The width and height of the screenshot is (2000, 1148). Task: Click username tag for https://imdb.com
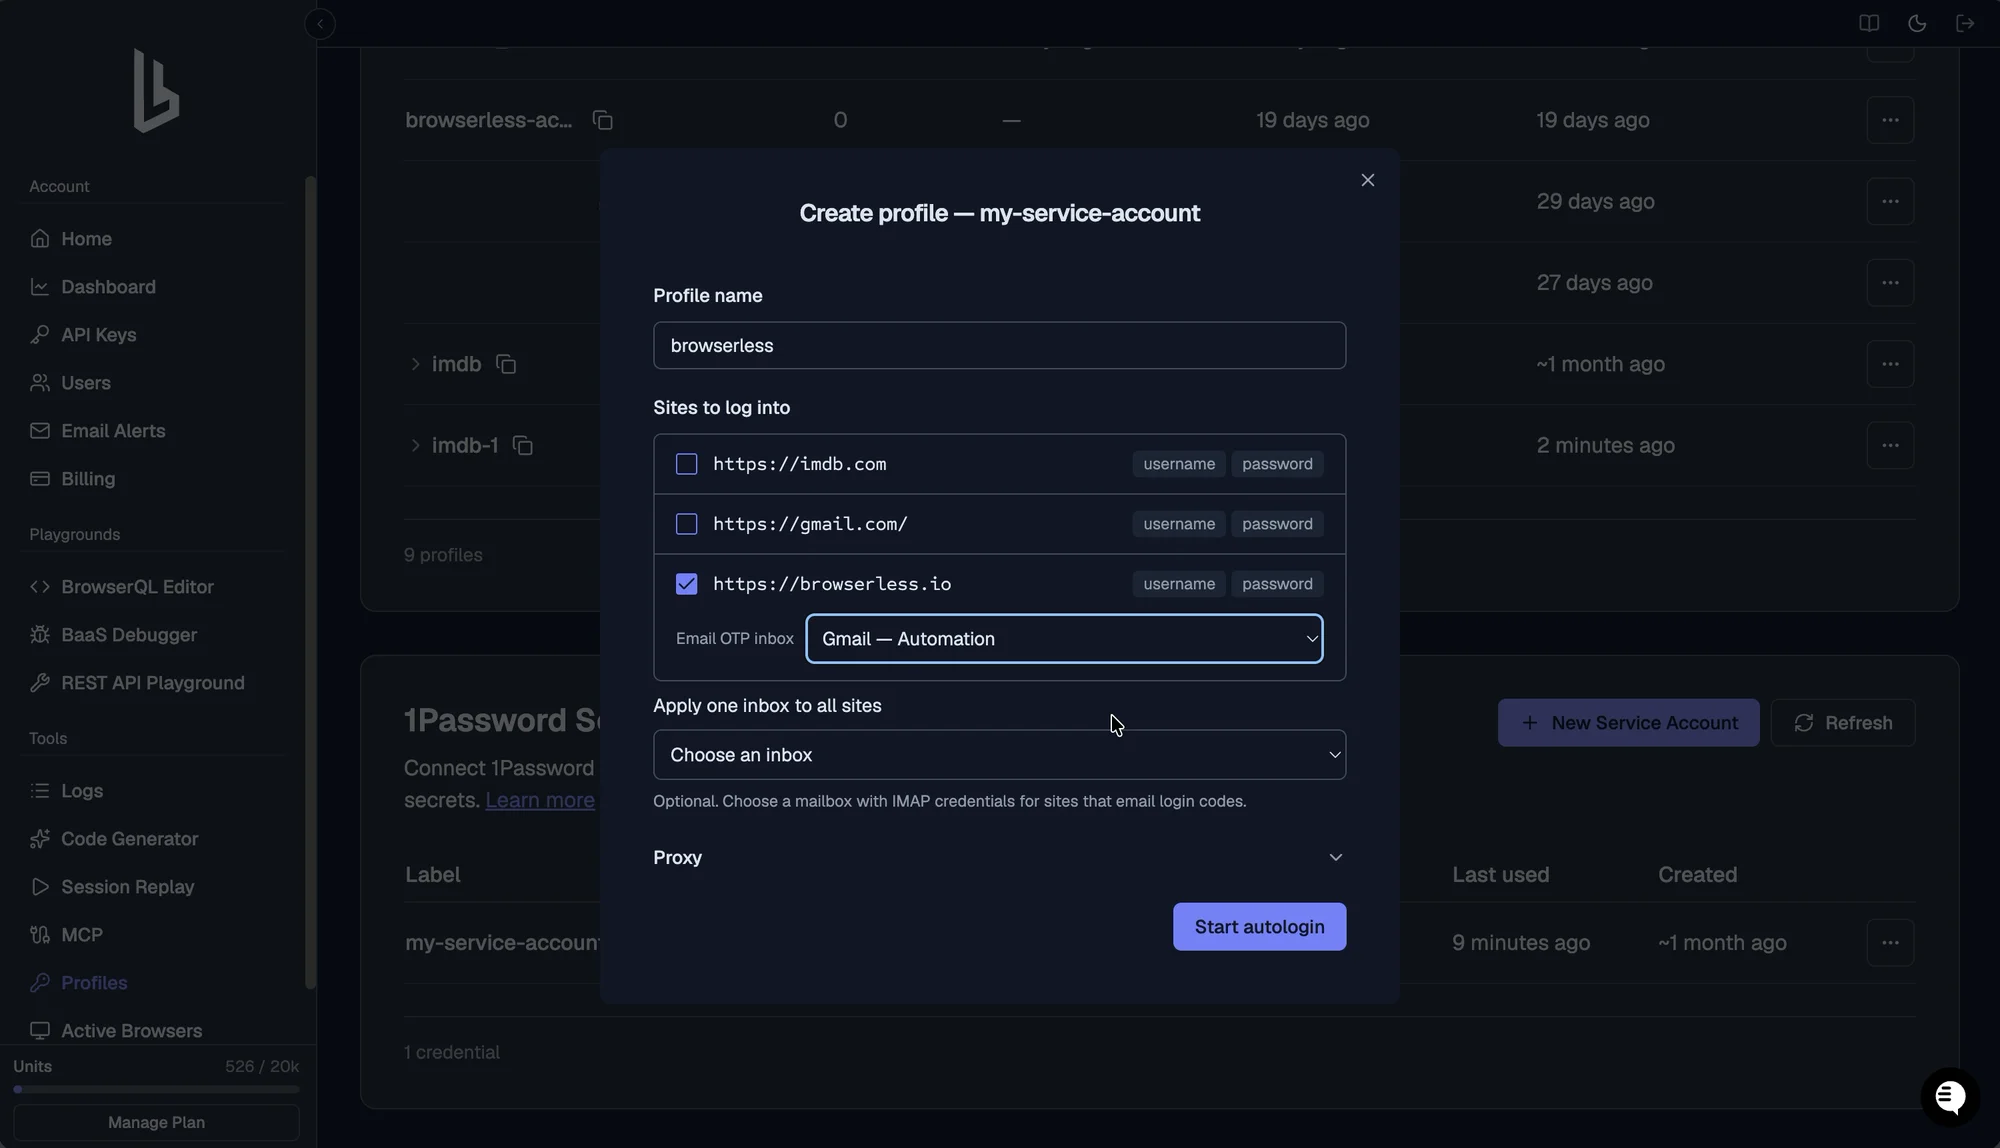click(x=1179, y=464)
